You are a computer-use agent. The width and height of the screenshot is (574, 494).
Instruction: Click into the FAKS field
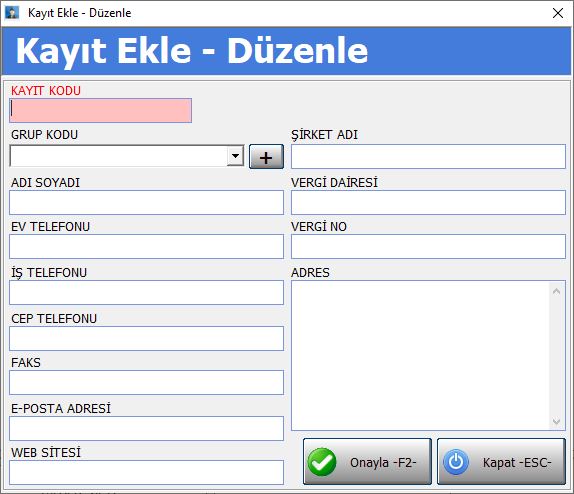coord(146,382)
